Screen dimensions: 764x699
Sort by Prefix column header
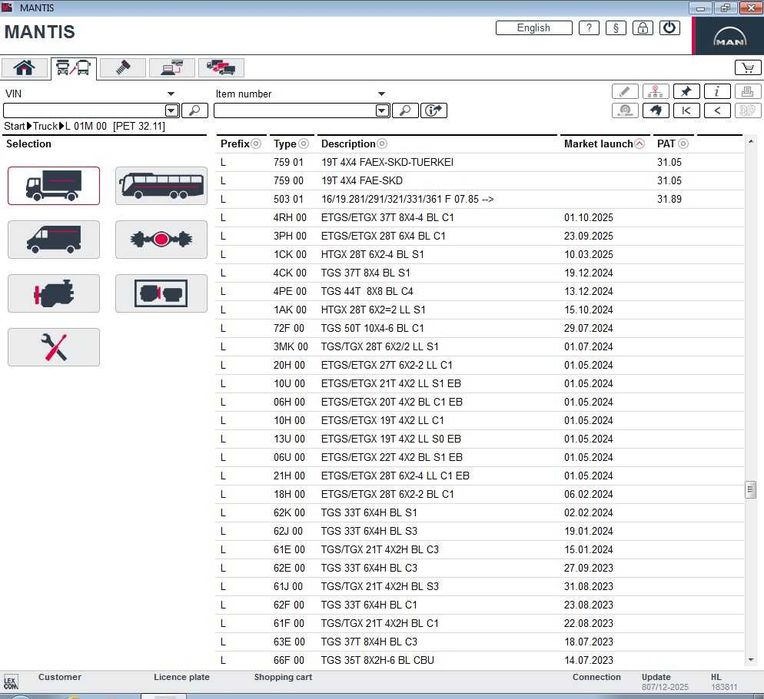241,144
